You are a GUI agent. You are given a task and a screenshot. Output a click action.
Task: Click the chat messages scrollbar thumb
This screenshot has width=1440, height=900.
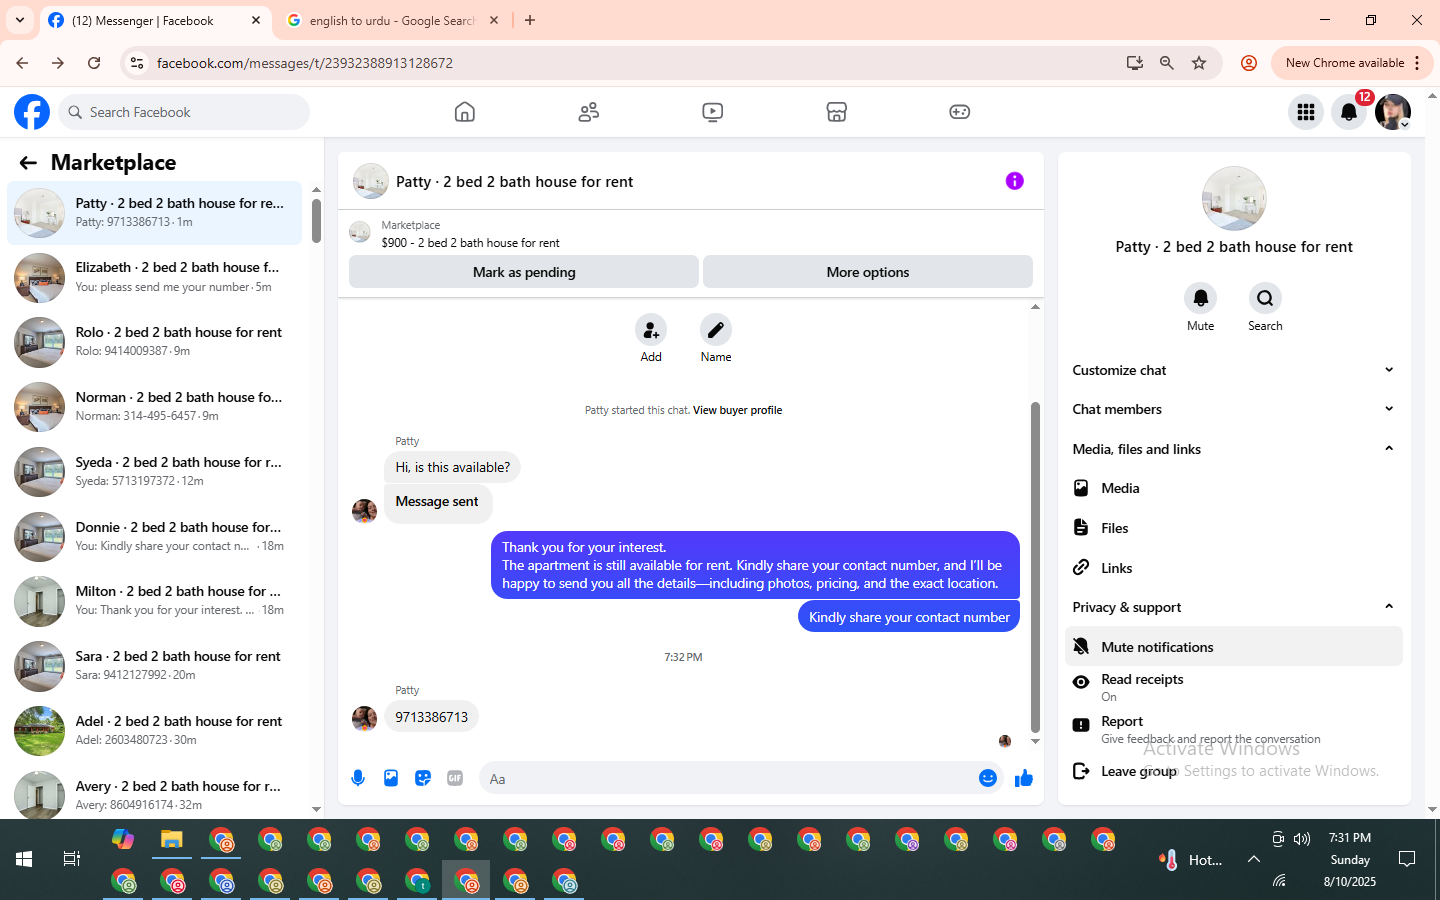(1035, 567)
